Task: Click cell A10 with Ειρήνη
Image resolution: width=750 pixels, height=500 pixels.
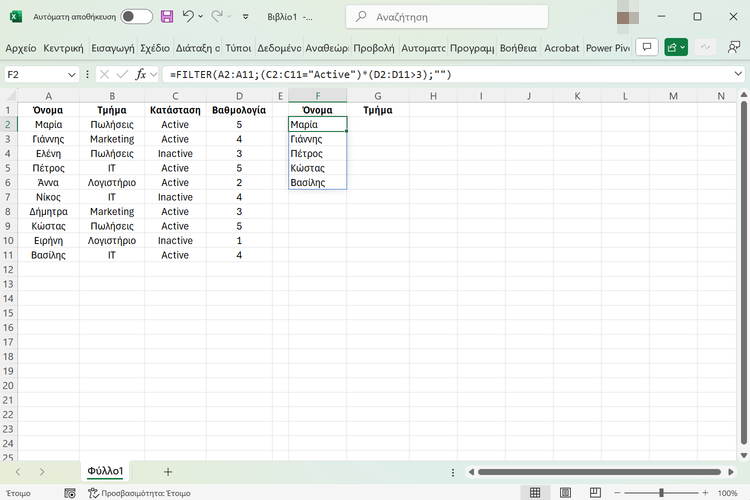Action: (x=48, y=241)
